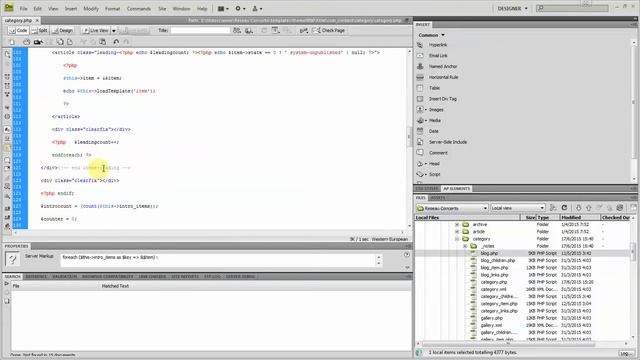Screen dimensions: 640x360
Task: Open the Common category dropdown in the Insert panel
Action: click(431, 35)
